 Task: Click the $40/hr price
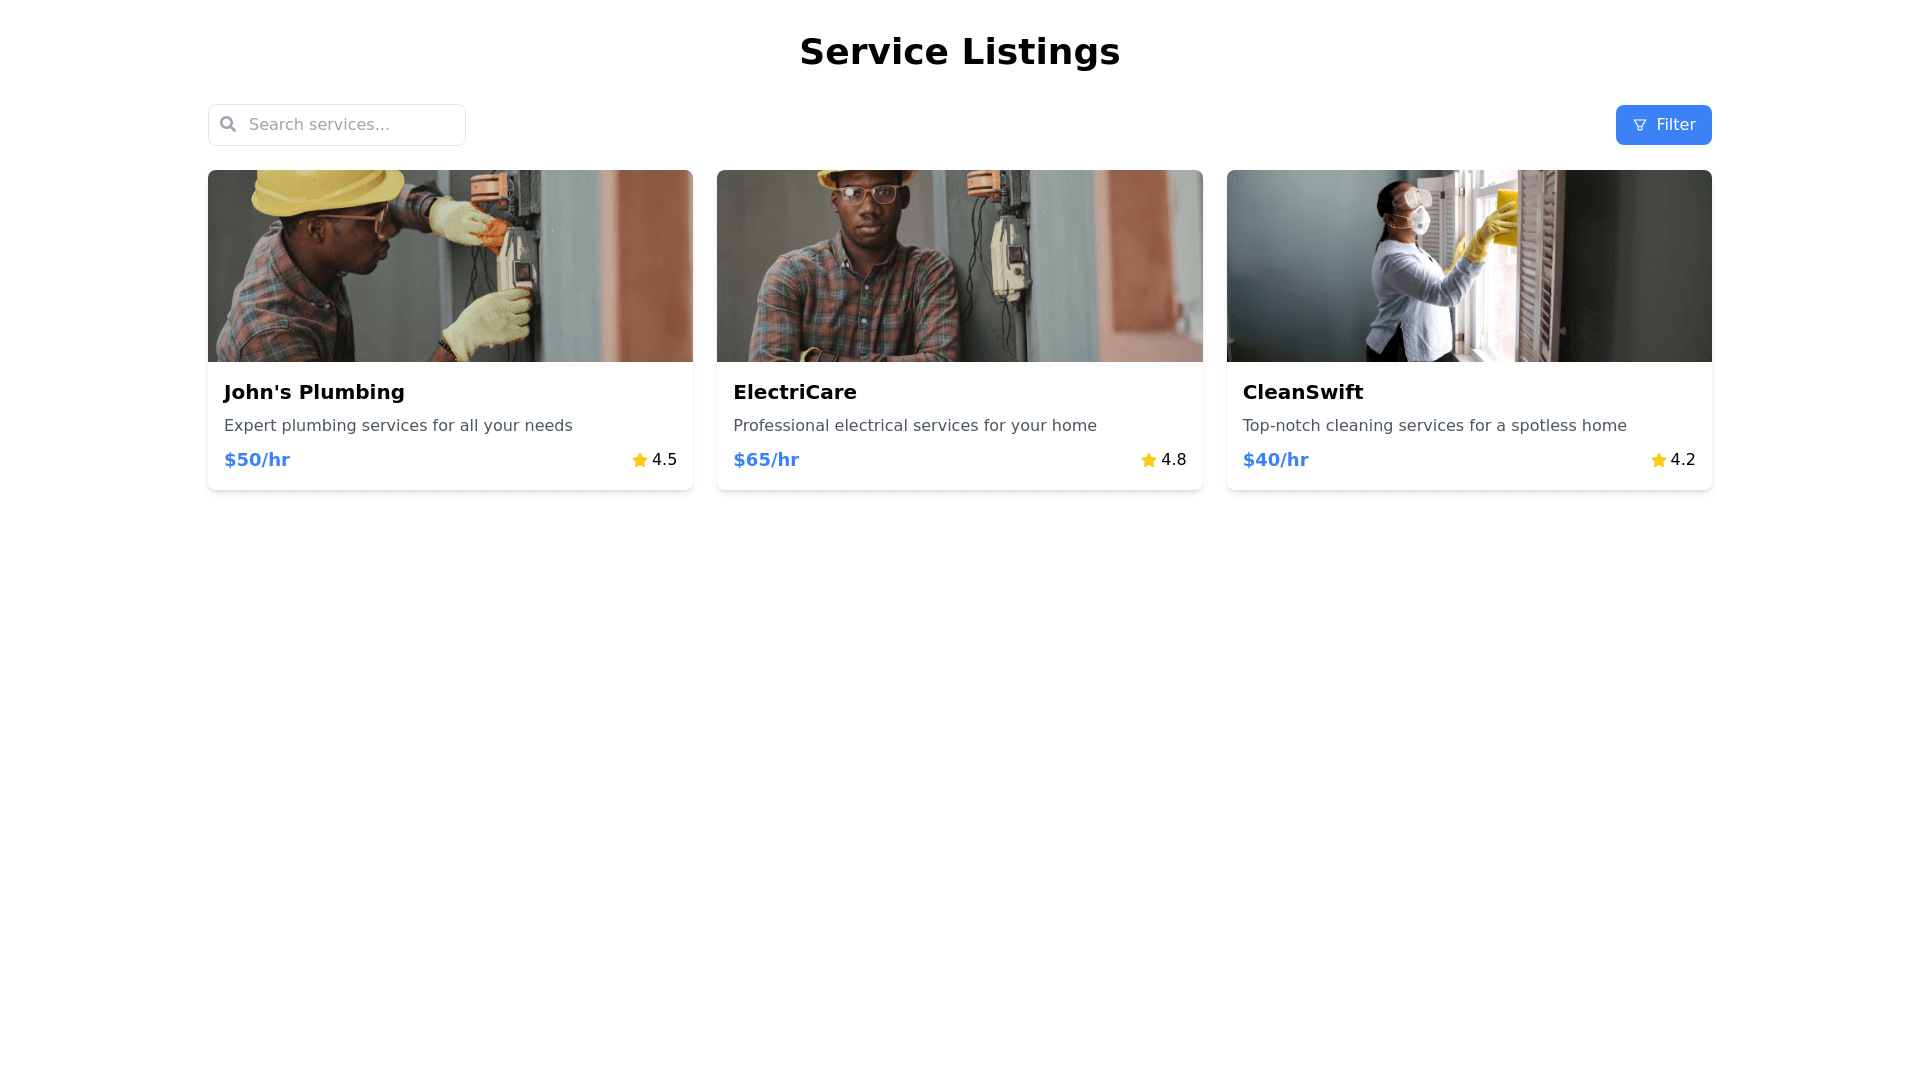point(1275,460)
